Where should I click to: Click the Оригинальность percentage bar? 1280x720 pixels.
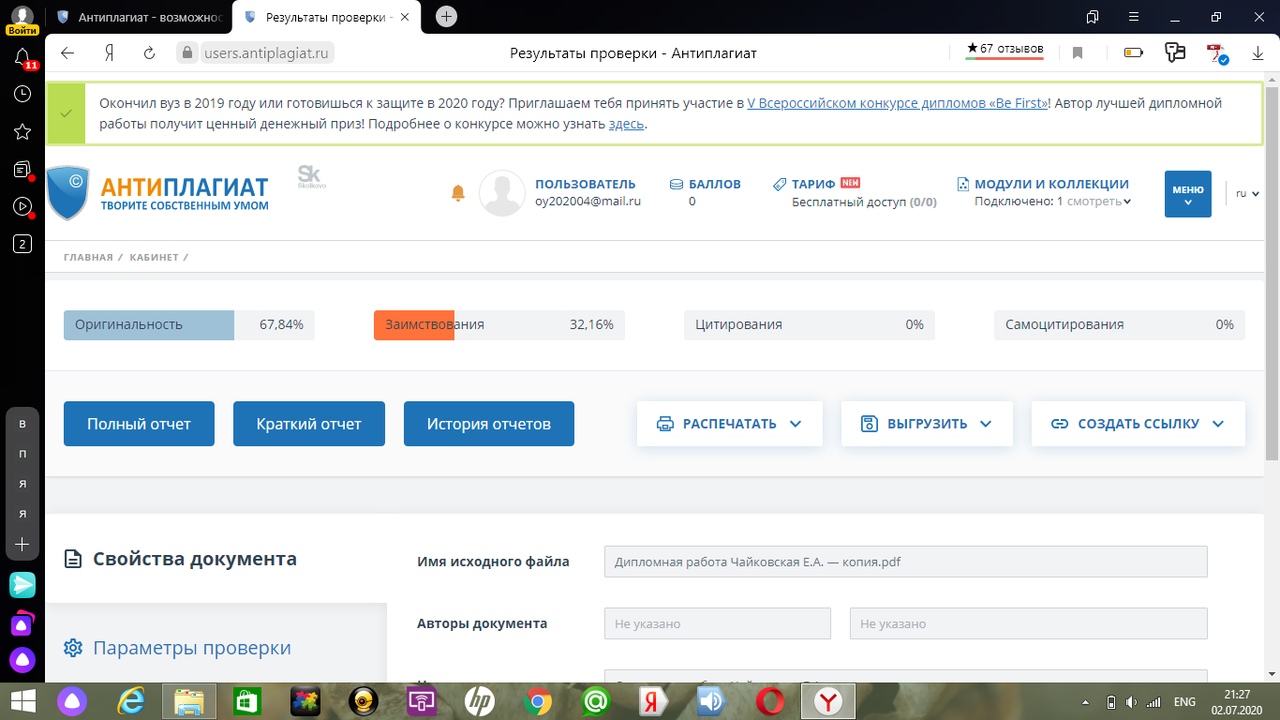click(x=188, y=325)
